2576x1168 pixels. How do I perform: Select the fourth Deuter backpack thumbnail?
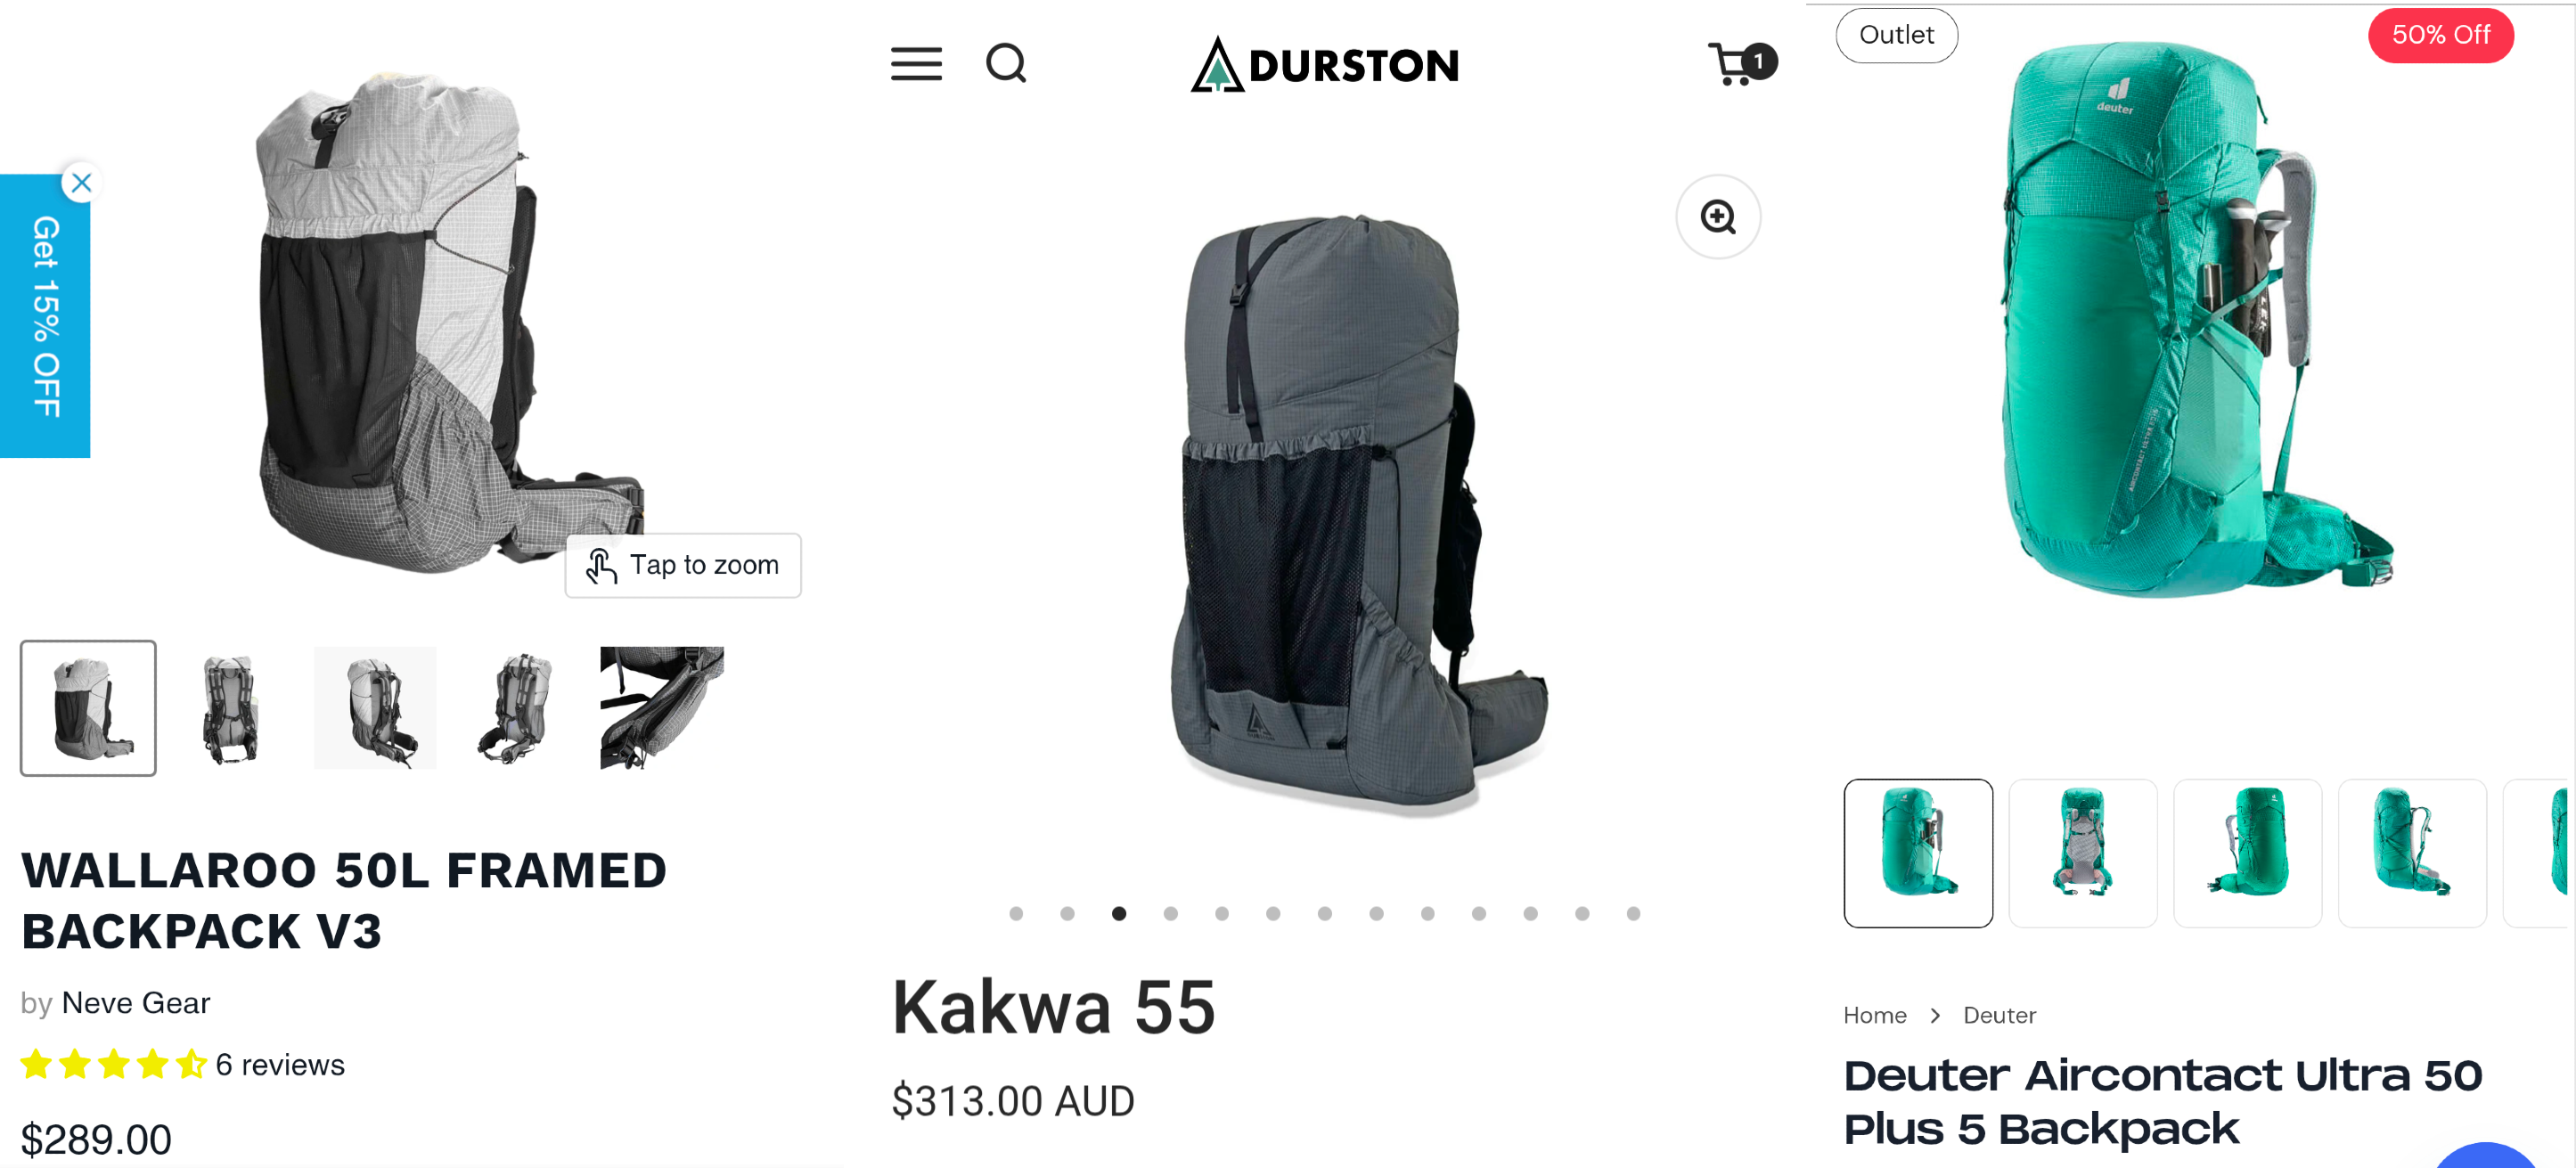coord(2412,853)
